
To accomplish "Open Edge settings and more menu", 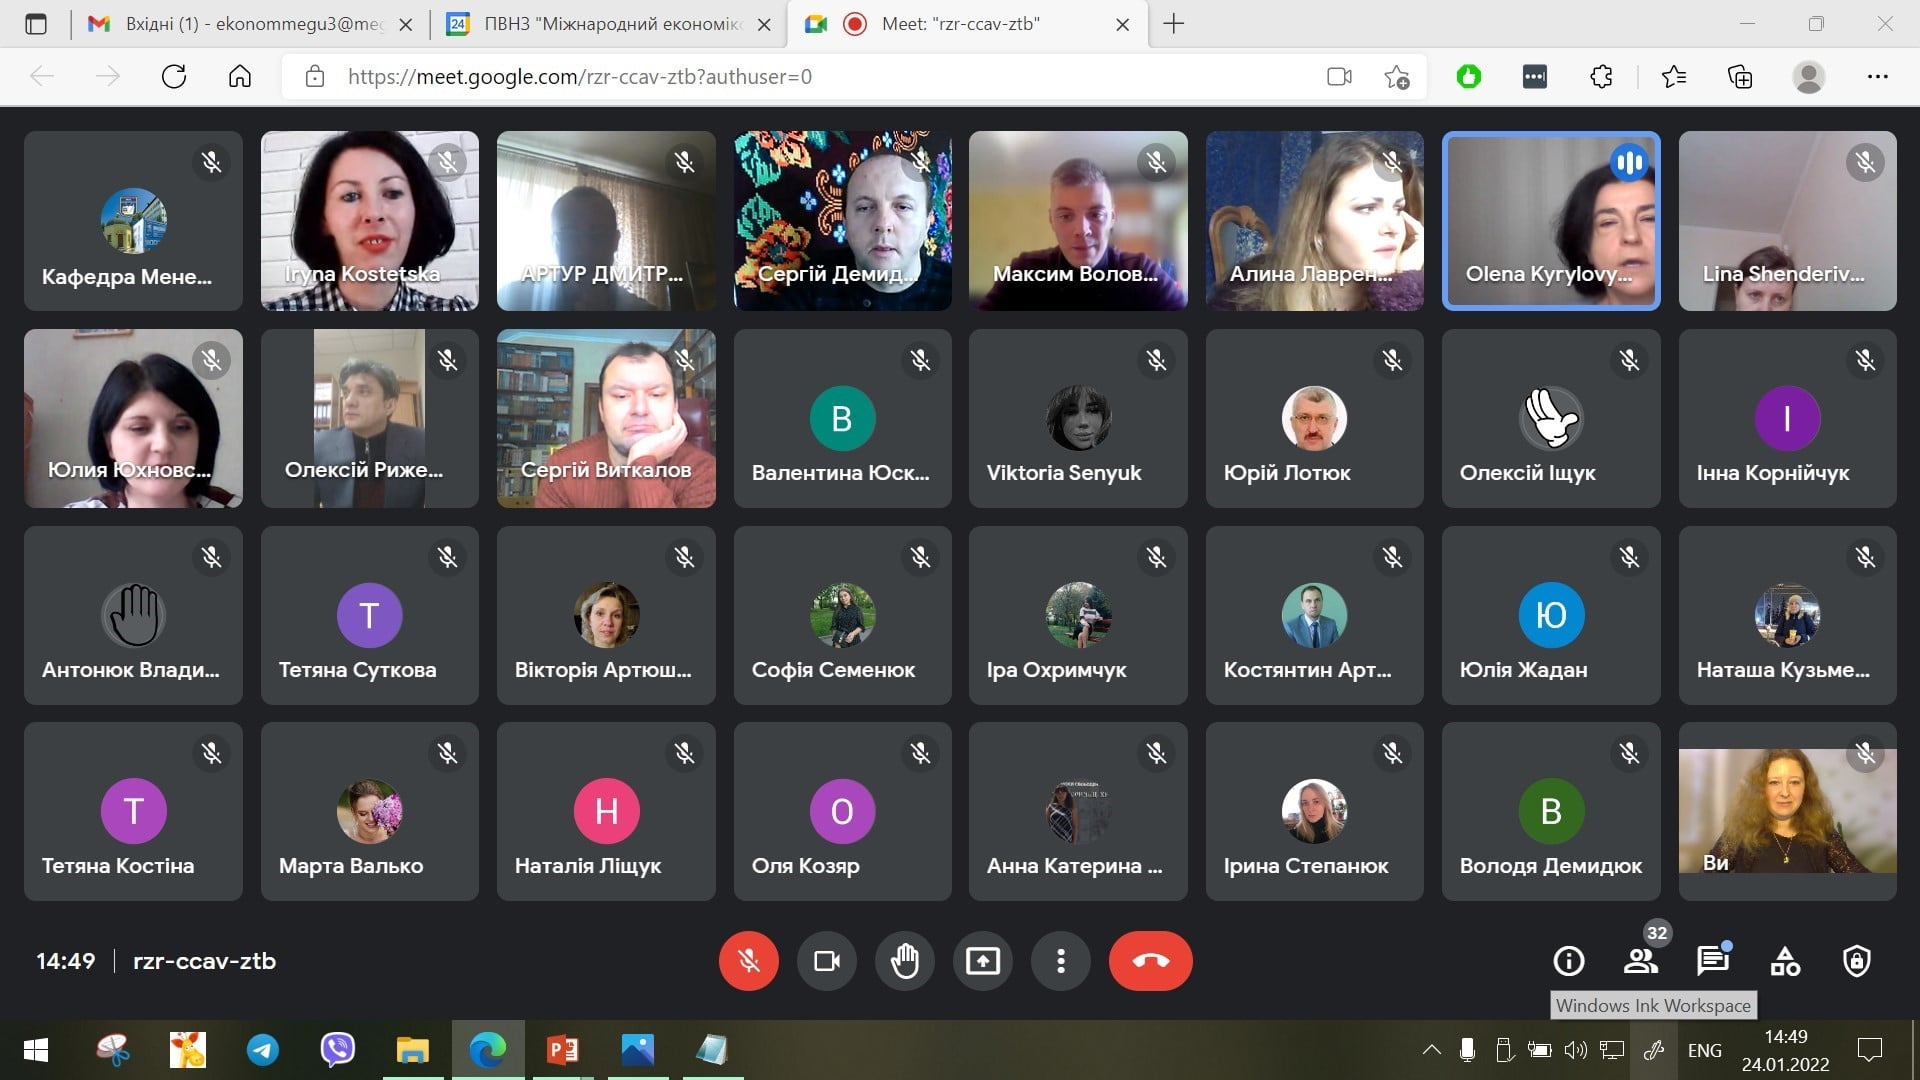I will tap(1877, 76).
